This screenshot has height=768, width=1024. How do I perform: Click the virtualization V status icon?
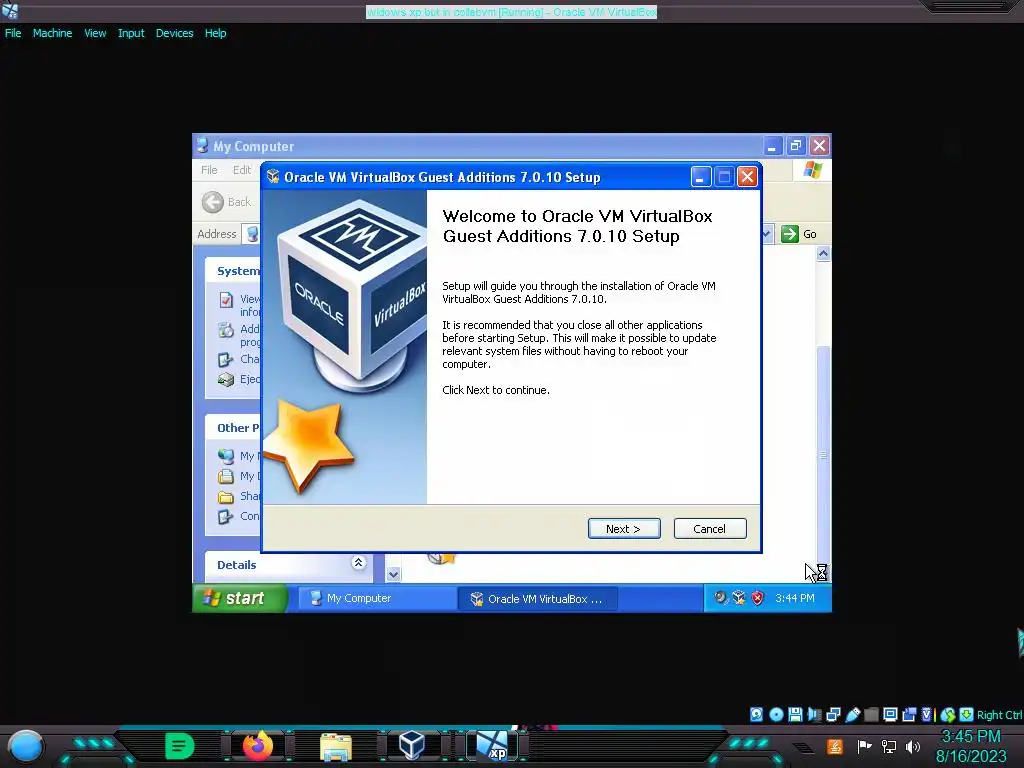click(x=927, y=714)
